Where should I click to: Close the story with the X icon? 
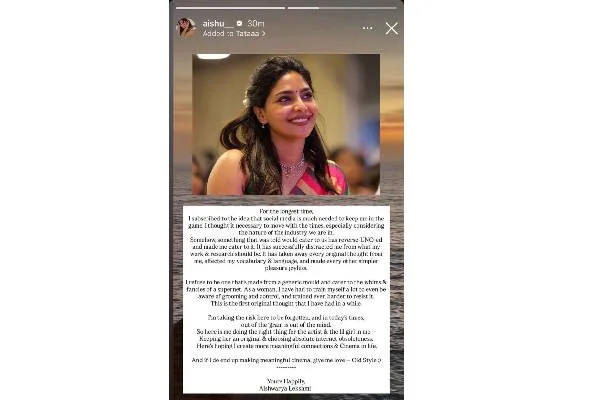(x=392, y=28)
